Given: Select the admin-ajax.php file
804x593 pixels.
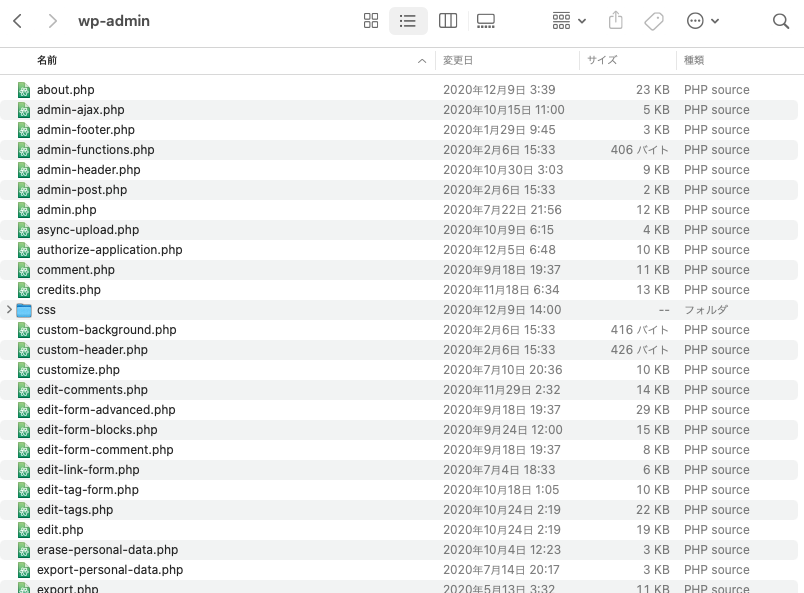Looking at the screenshot, I should pos(81,110).
